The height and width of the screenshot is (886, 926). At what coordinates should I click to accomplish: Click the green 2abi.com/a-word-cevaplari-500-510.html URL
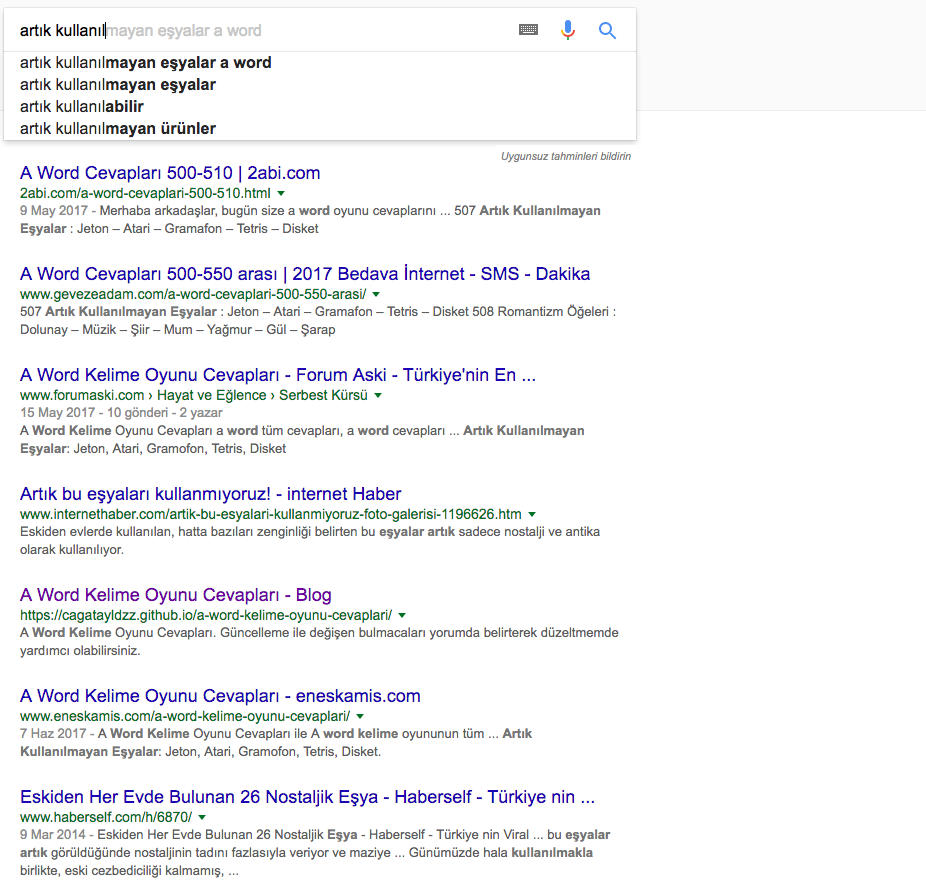pos(145,193)
